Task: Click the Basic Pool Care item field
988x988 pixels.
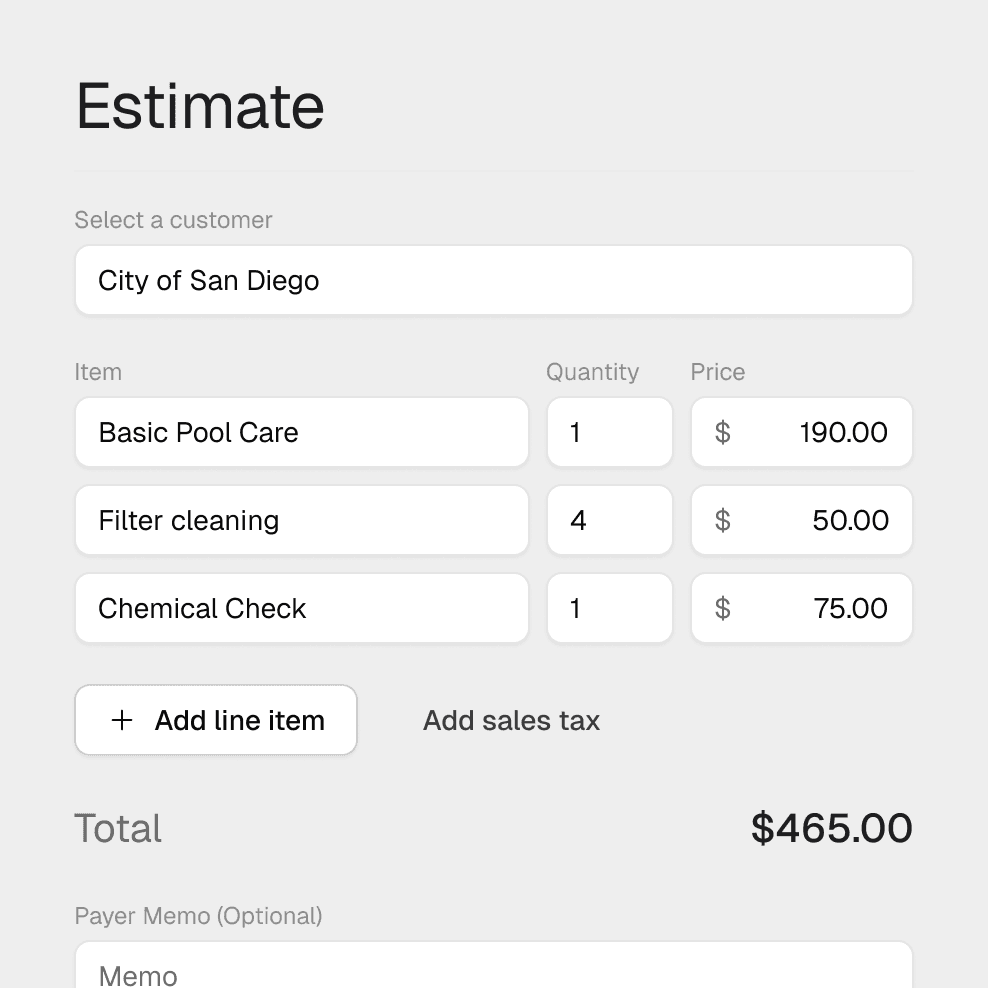Action: tap(301, 432)
